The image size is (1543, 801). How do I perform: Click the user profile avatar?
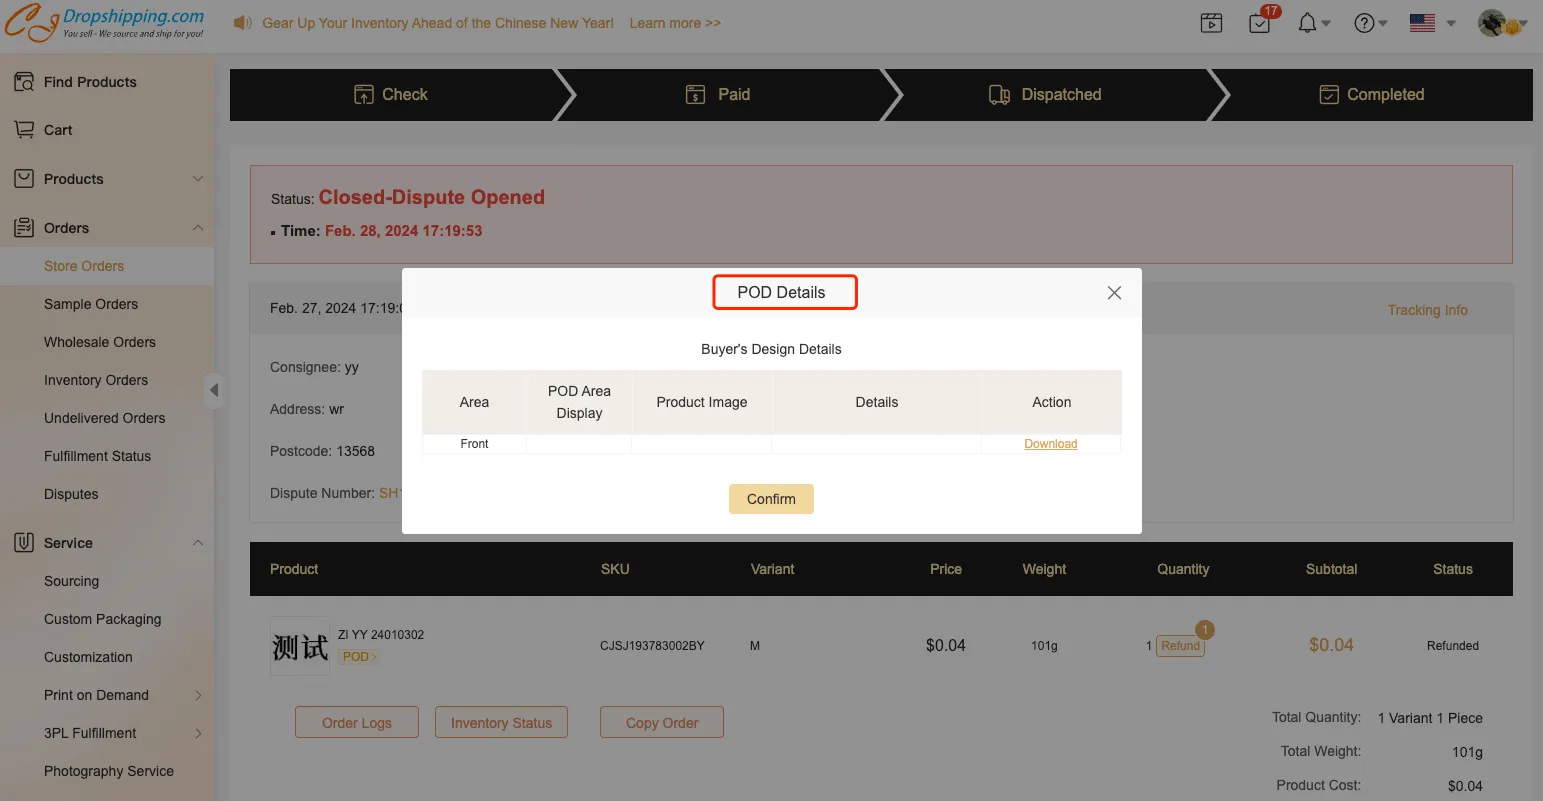point(1492,23)
